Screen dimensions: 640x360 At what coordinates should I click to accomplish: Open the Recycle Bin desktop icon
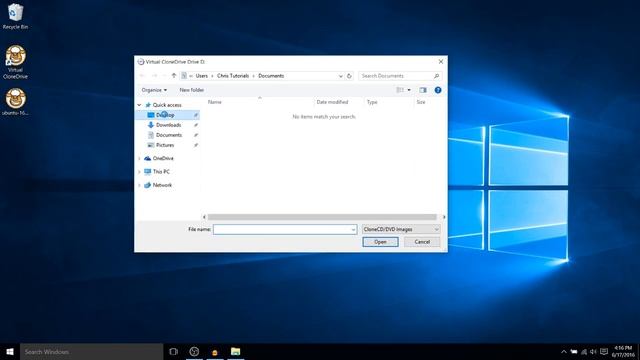click(x=15, y=16)
